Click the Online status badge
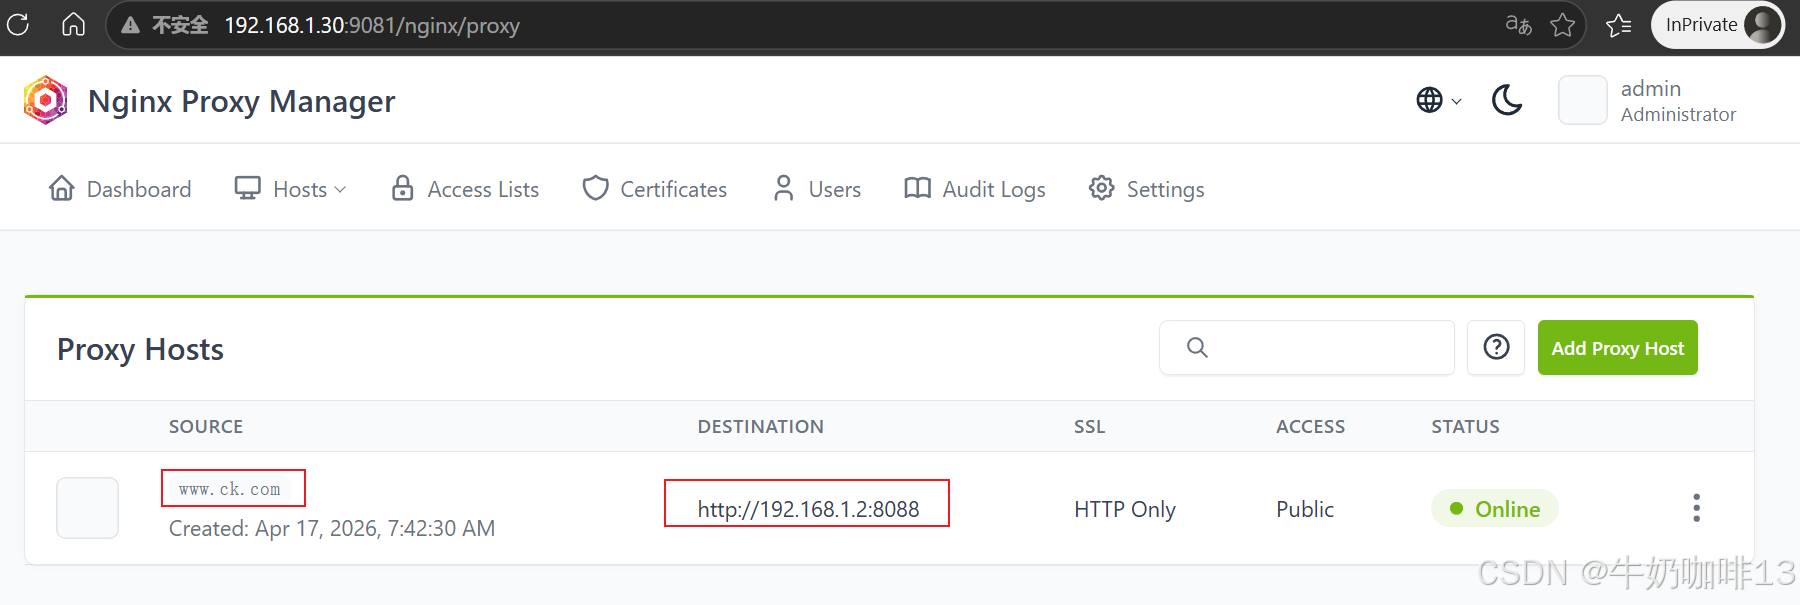The image size is (1800, 605). coord(1495,509)
